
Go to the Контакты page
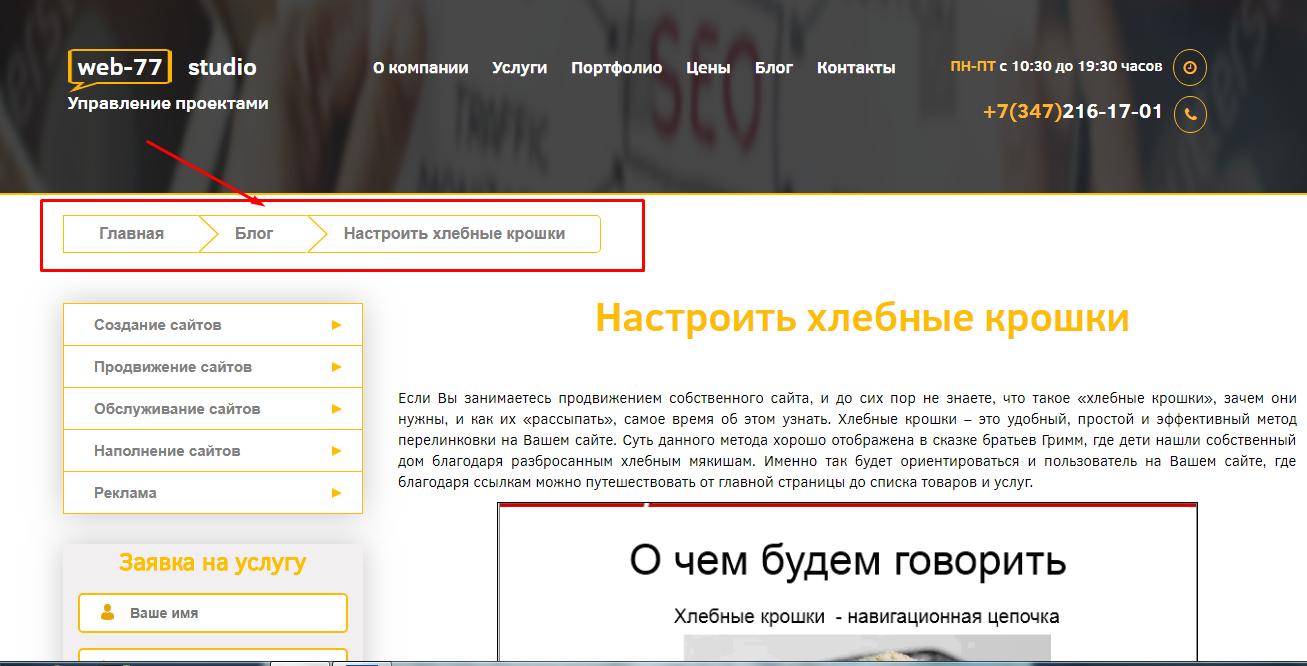856,68
